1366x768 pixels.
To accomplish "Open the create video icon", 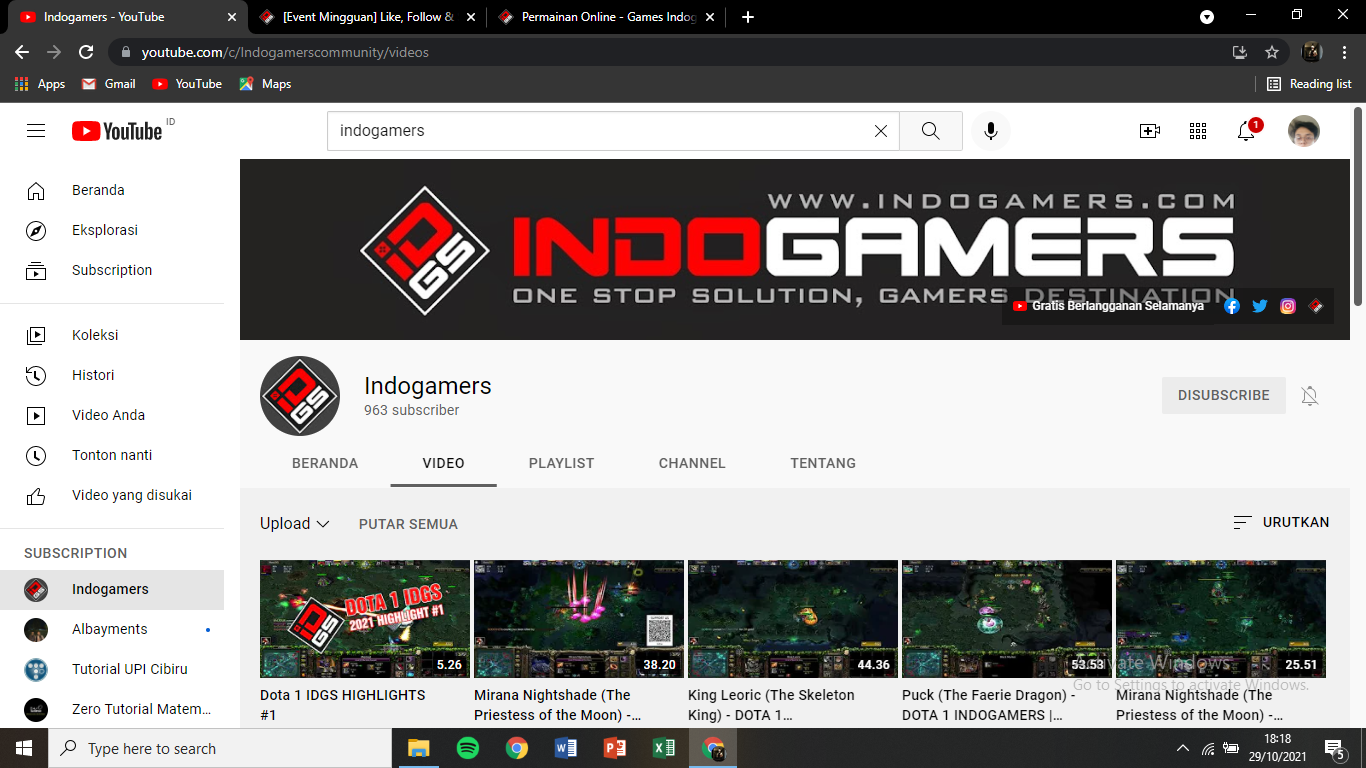I will point(1150,131).
